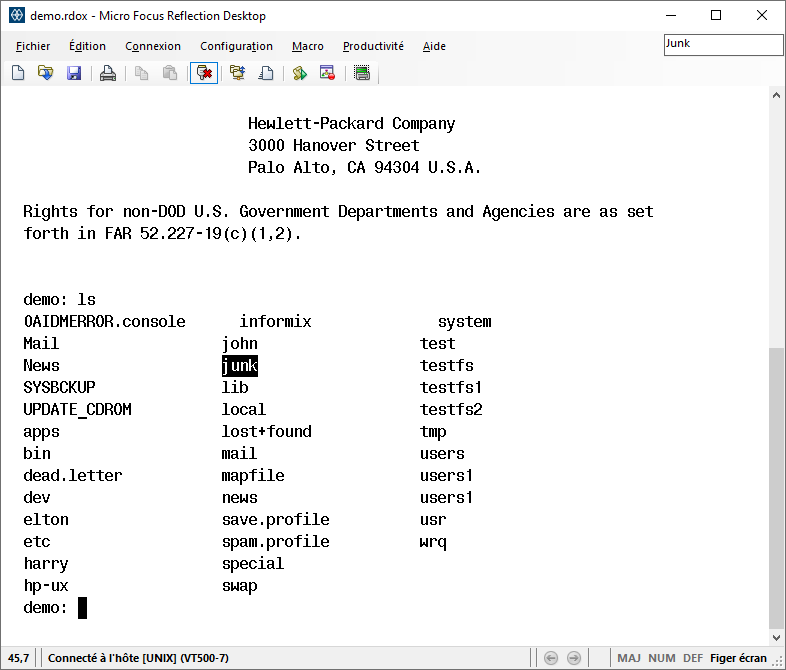The width and height of the screenshot is (786, 670).
Task: Click the swap entry
Action: point(240,586)
